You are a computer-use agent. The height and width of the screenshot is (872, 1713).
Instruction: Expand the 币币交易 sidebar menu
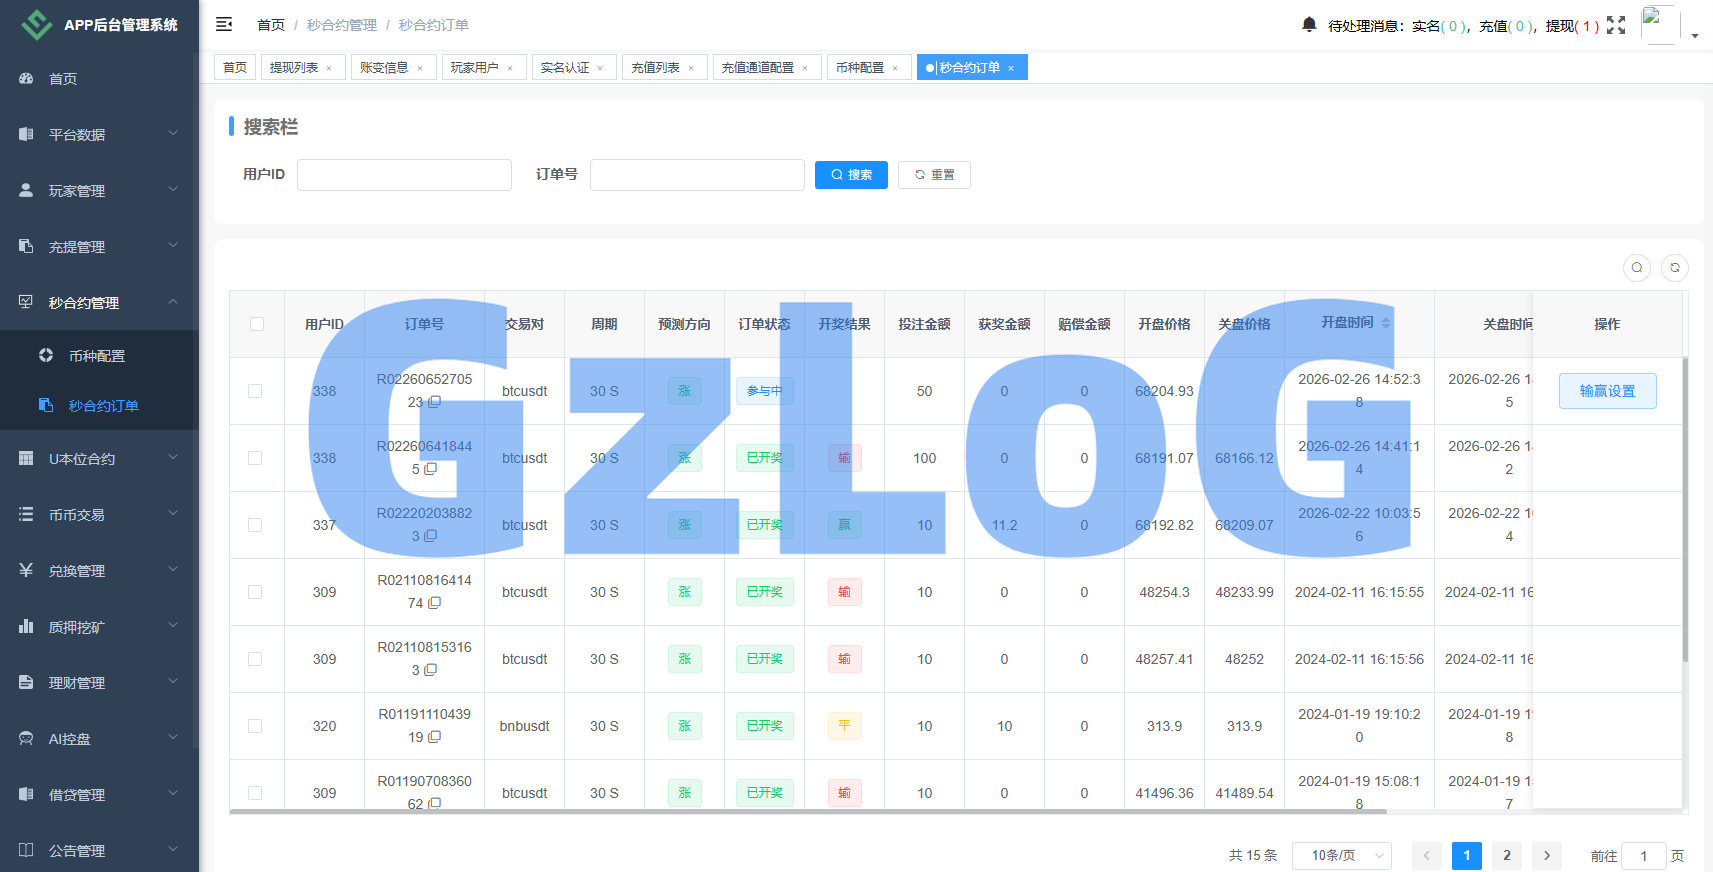(x=99, y=514)
